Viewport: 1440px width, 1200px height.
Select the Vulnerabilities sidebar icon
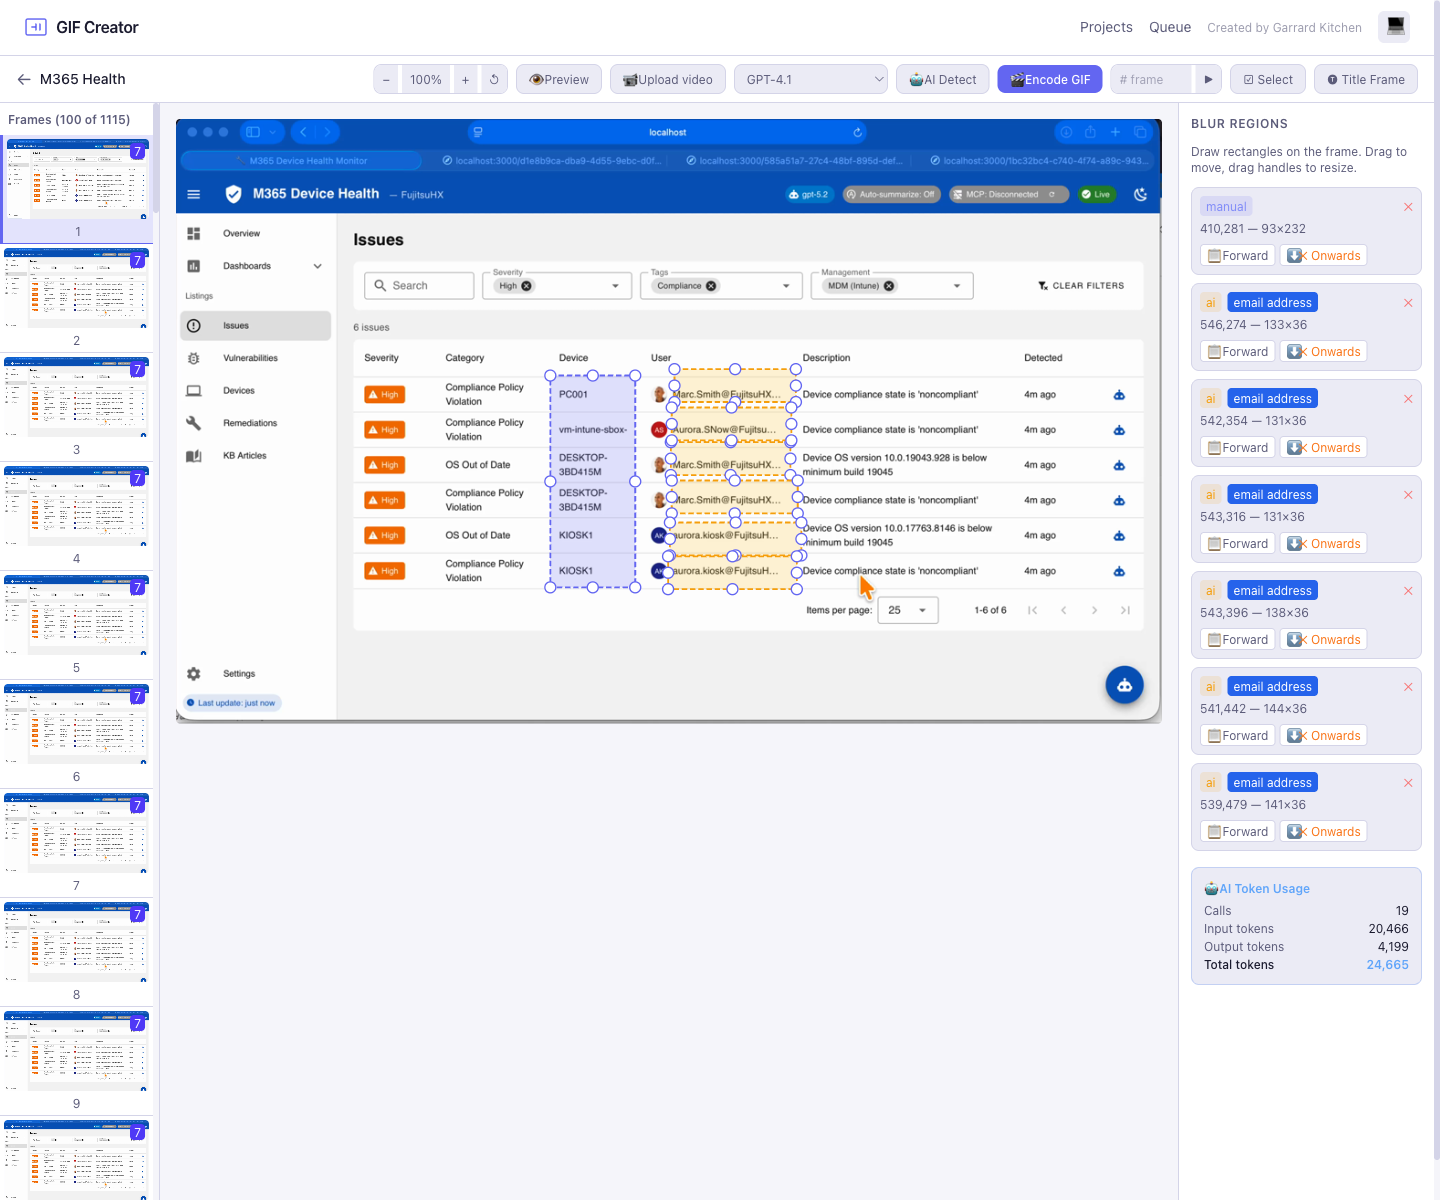click(x=194, y=358)
